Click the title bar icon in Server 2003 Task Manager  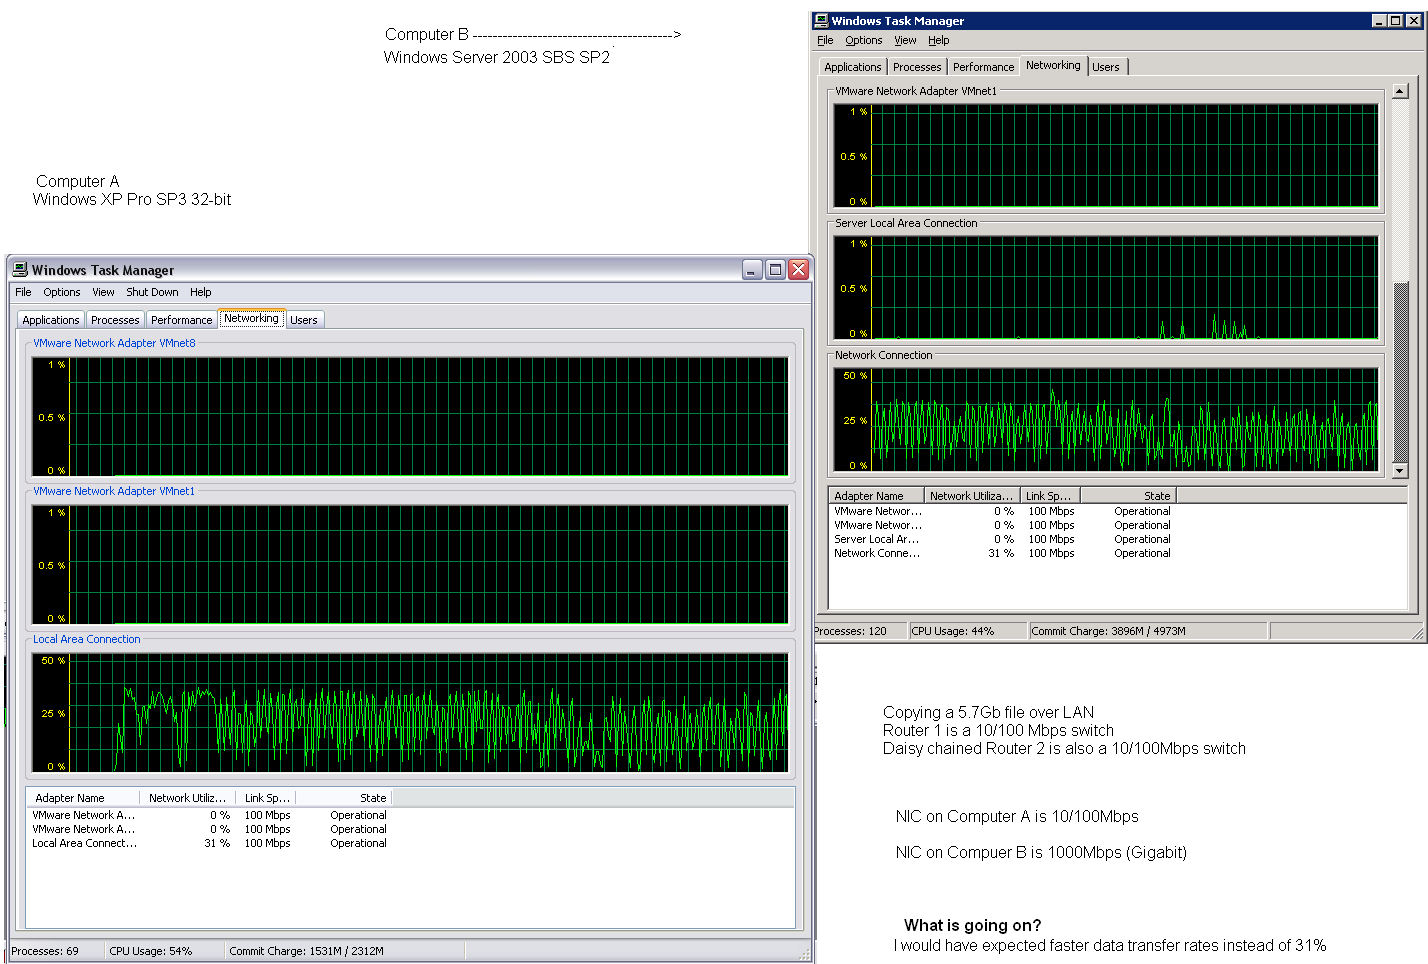(x=821, y=20)
